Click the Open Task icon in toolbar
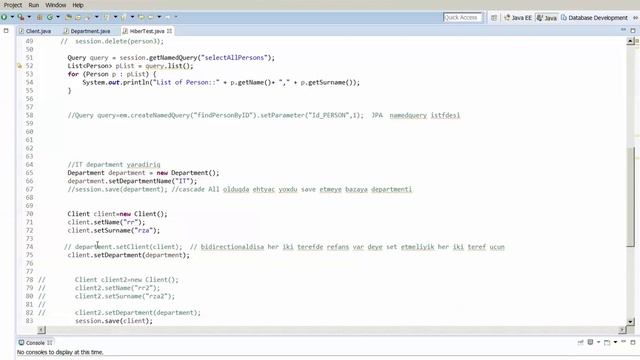This screenshot has width=640, height=360. pyautogui.click(x=78, y=18)
